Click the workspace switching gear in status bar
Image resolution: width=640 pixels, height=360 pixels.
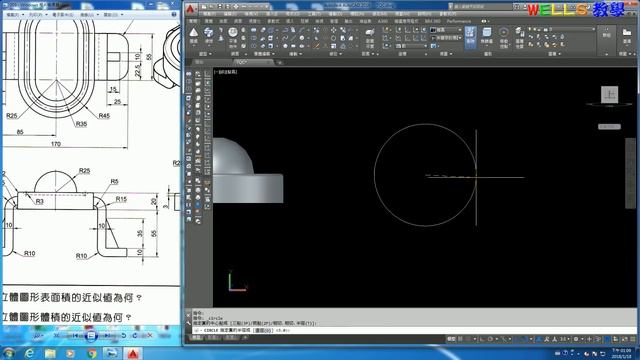[576, 339]
